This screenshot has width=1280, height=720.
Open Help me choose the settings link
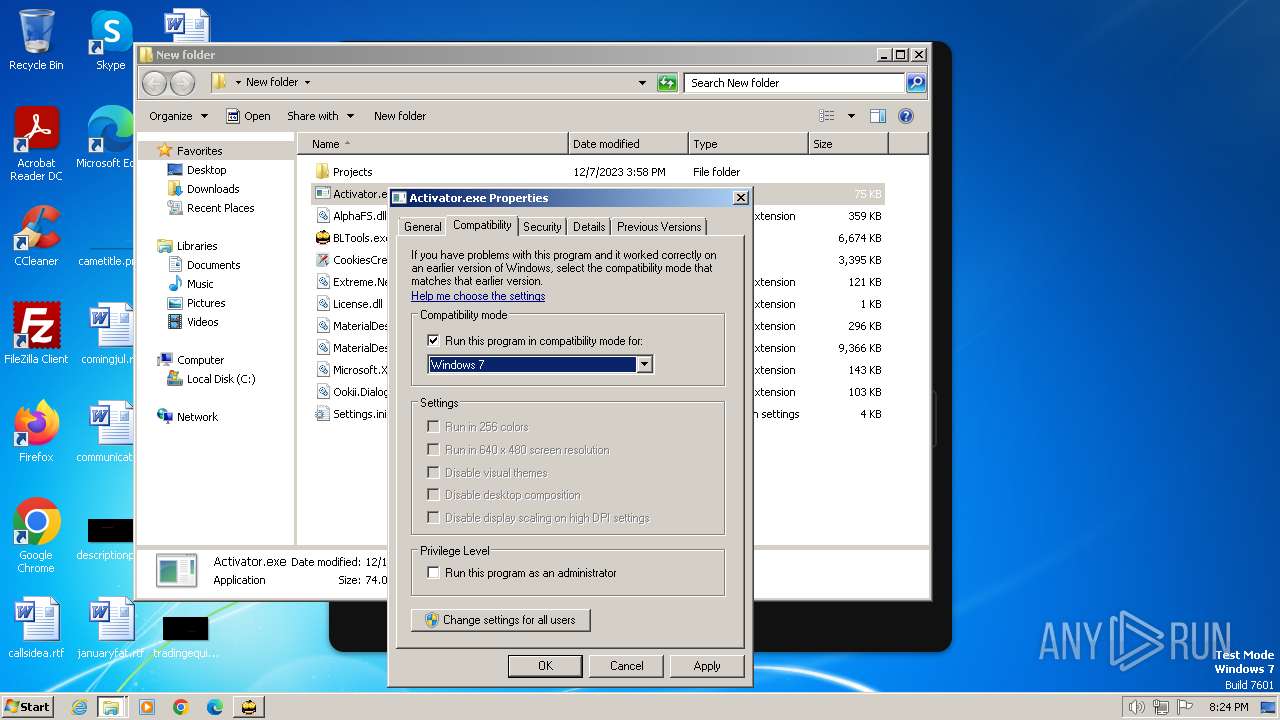coord(478,296)
